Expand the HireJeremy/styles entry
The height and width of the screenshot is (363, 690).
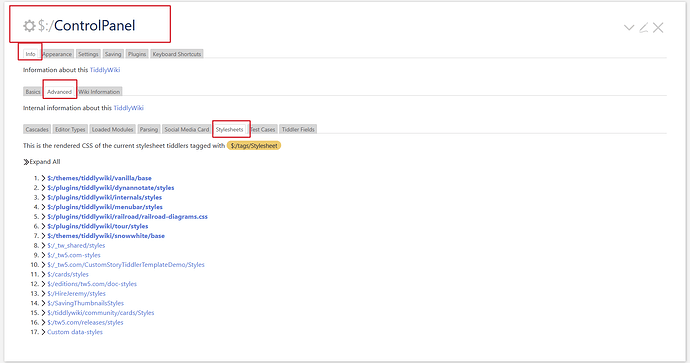coord(44,293)
